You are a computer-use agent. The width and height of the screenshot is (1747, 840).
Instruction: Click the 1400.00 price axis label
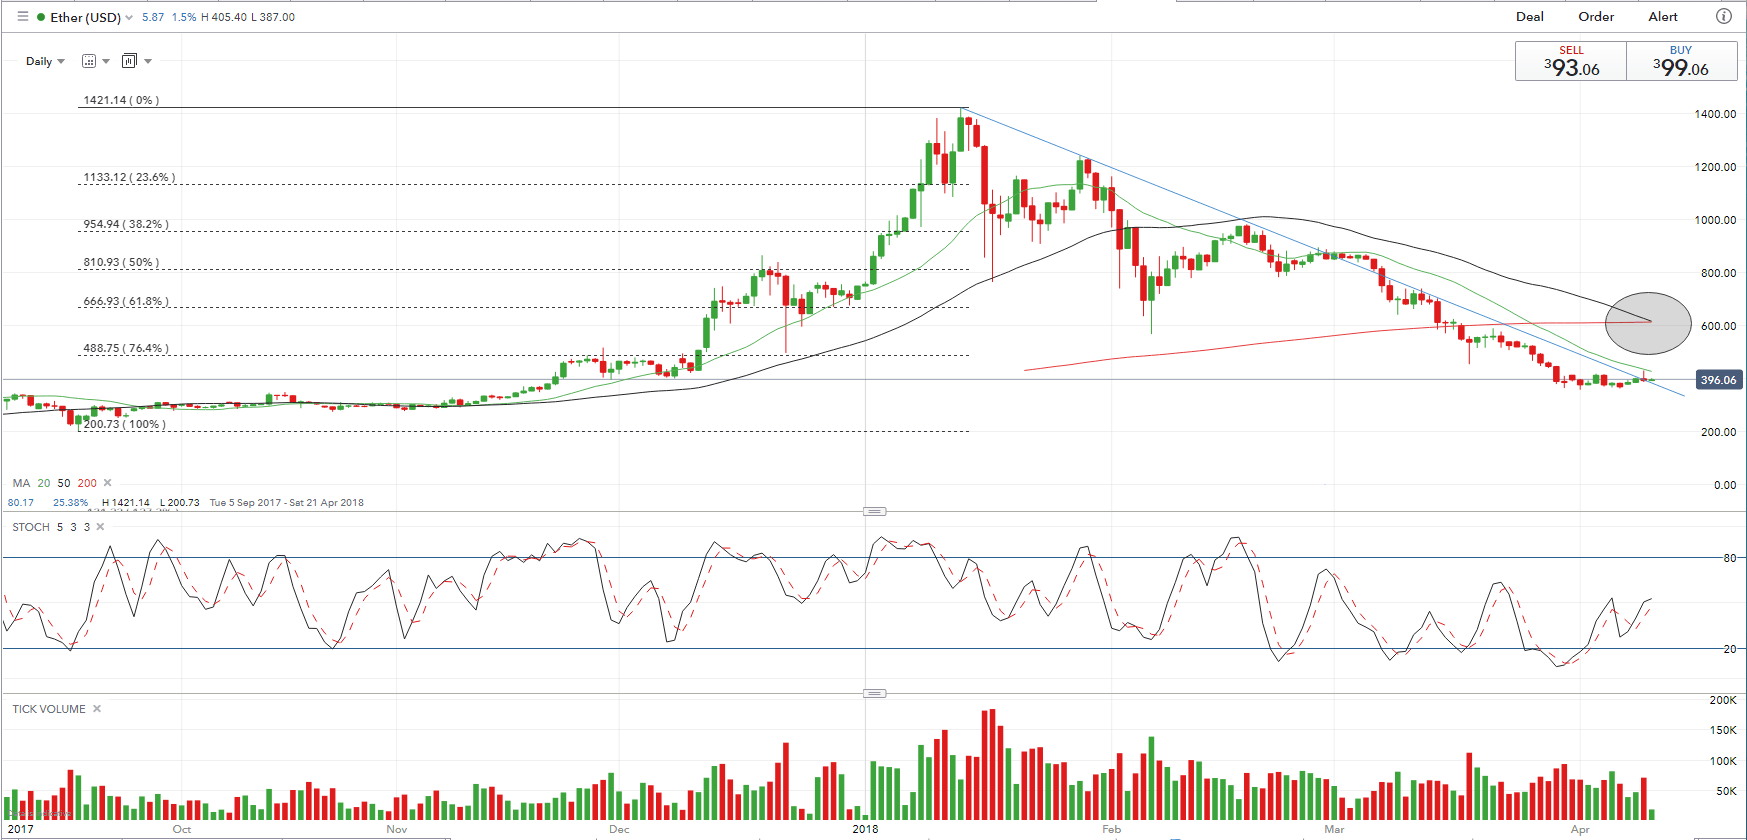[x=1715, y=114]
